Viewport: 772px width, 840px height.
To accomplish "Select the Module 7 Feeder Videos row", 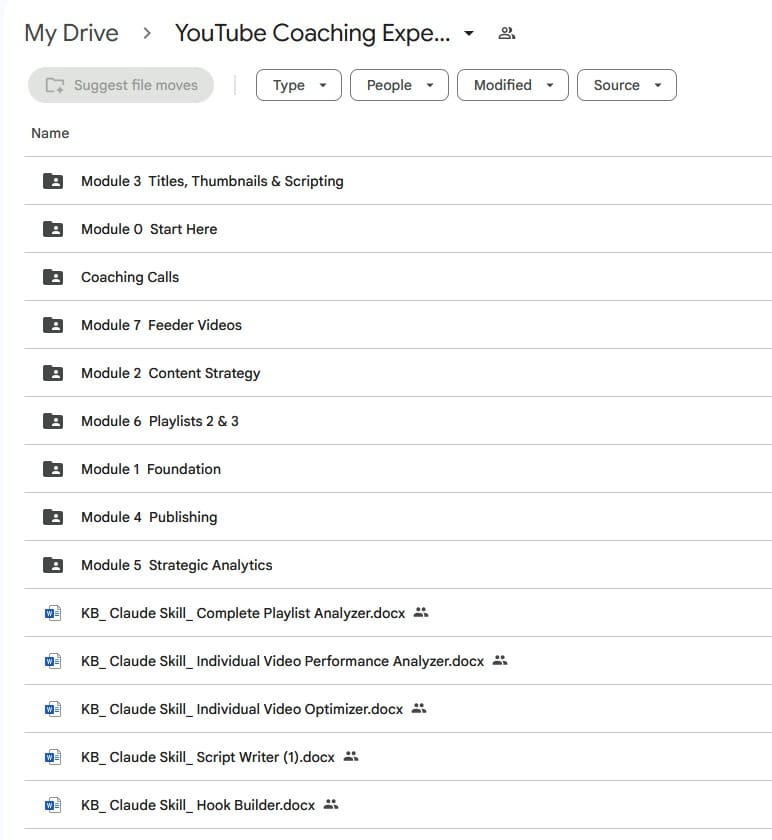I will pyautogui.click(x=398, y=325).
